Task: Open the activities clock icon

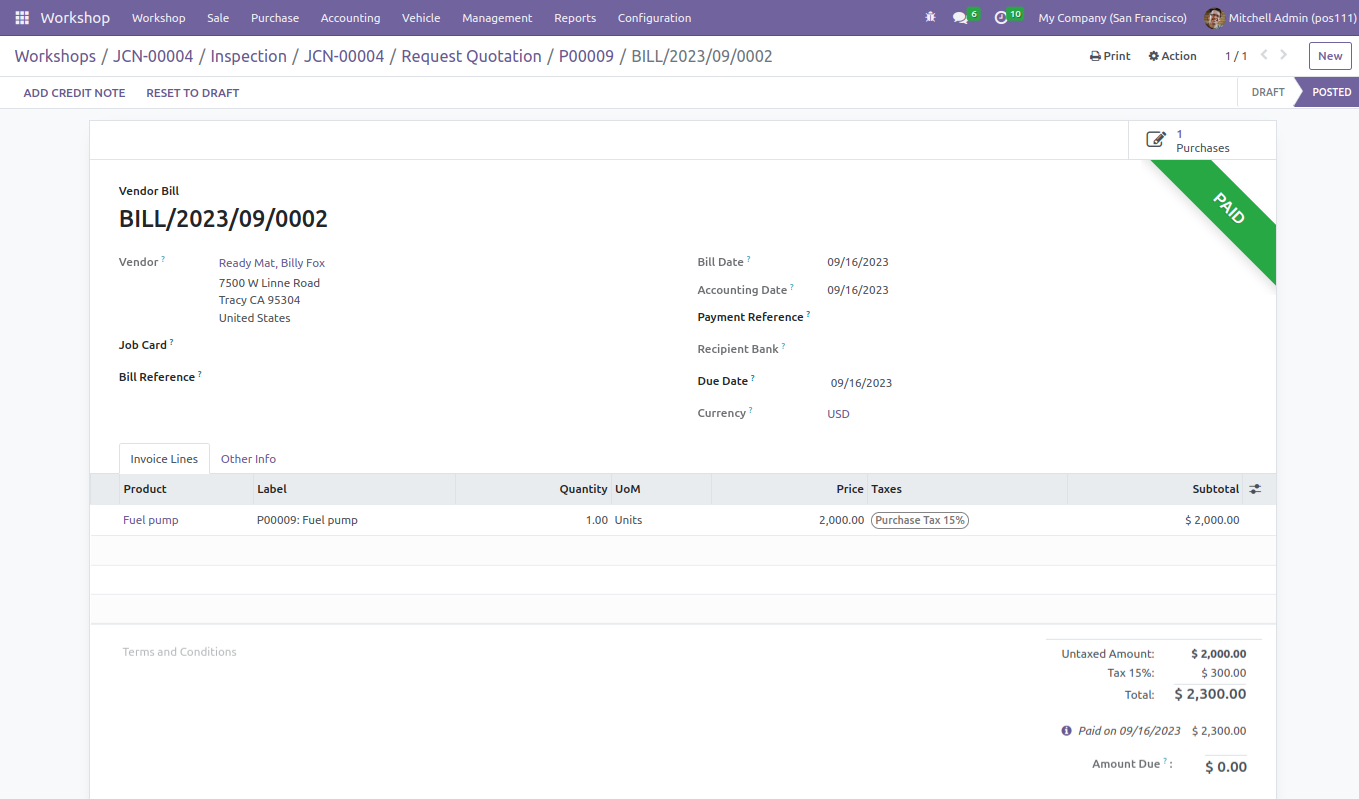Action: (1001, 18)
